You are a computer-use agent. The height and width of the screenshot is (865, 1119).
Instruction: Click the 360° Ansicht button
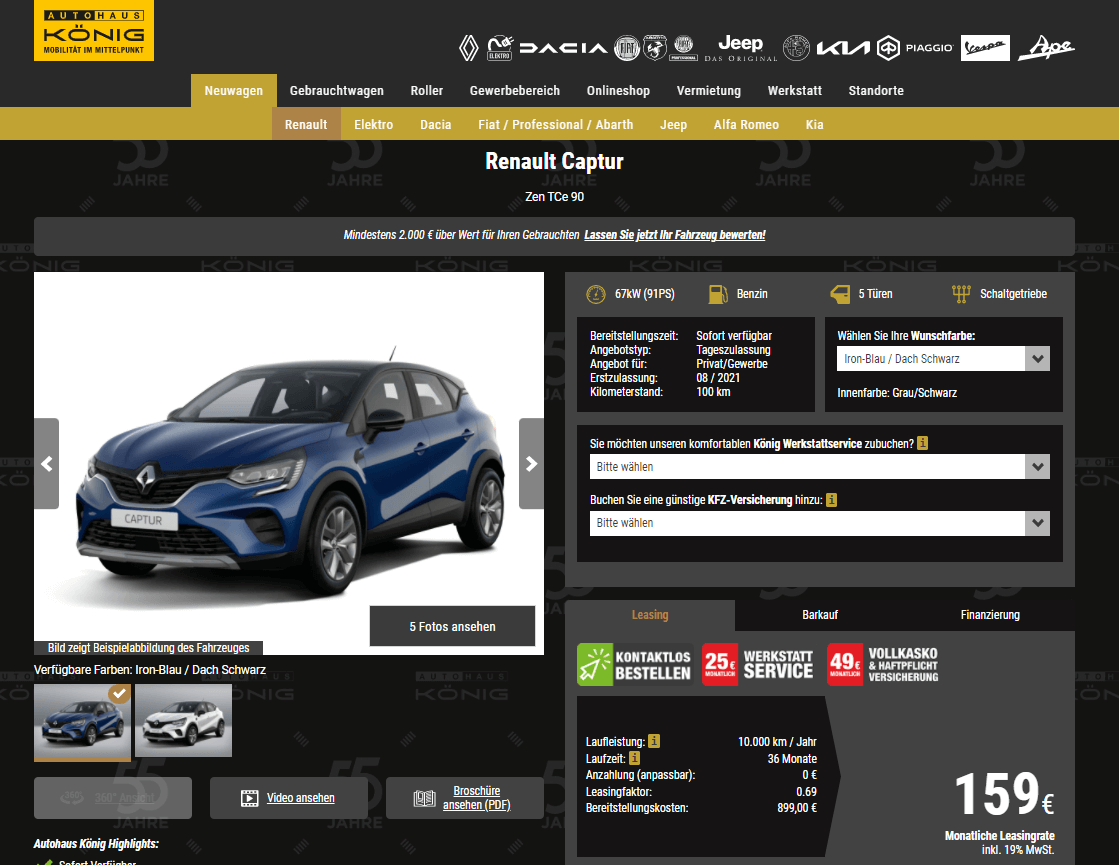(x=113, y=798)
